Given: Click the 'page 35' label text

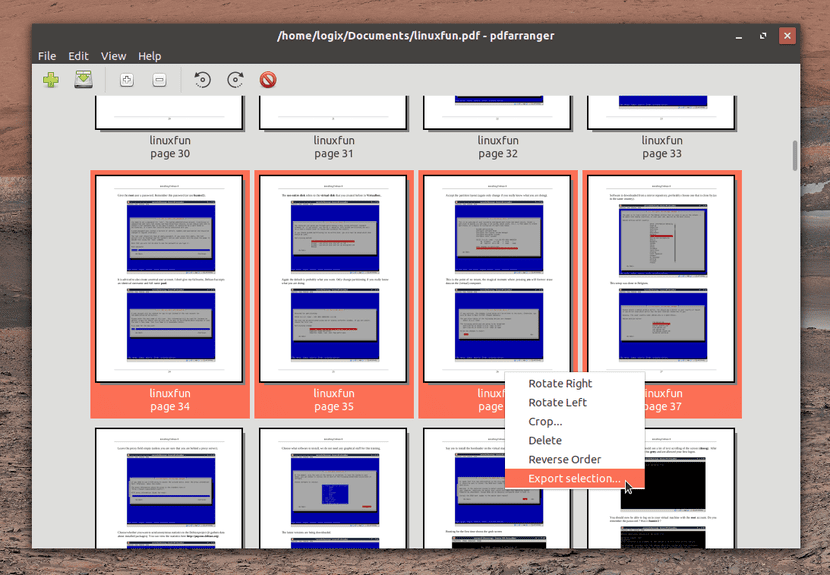Looking at the screenshot, I should 333,407.
